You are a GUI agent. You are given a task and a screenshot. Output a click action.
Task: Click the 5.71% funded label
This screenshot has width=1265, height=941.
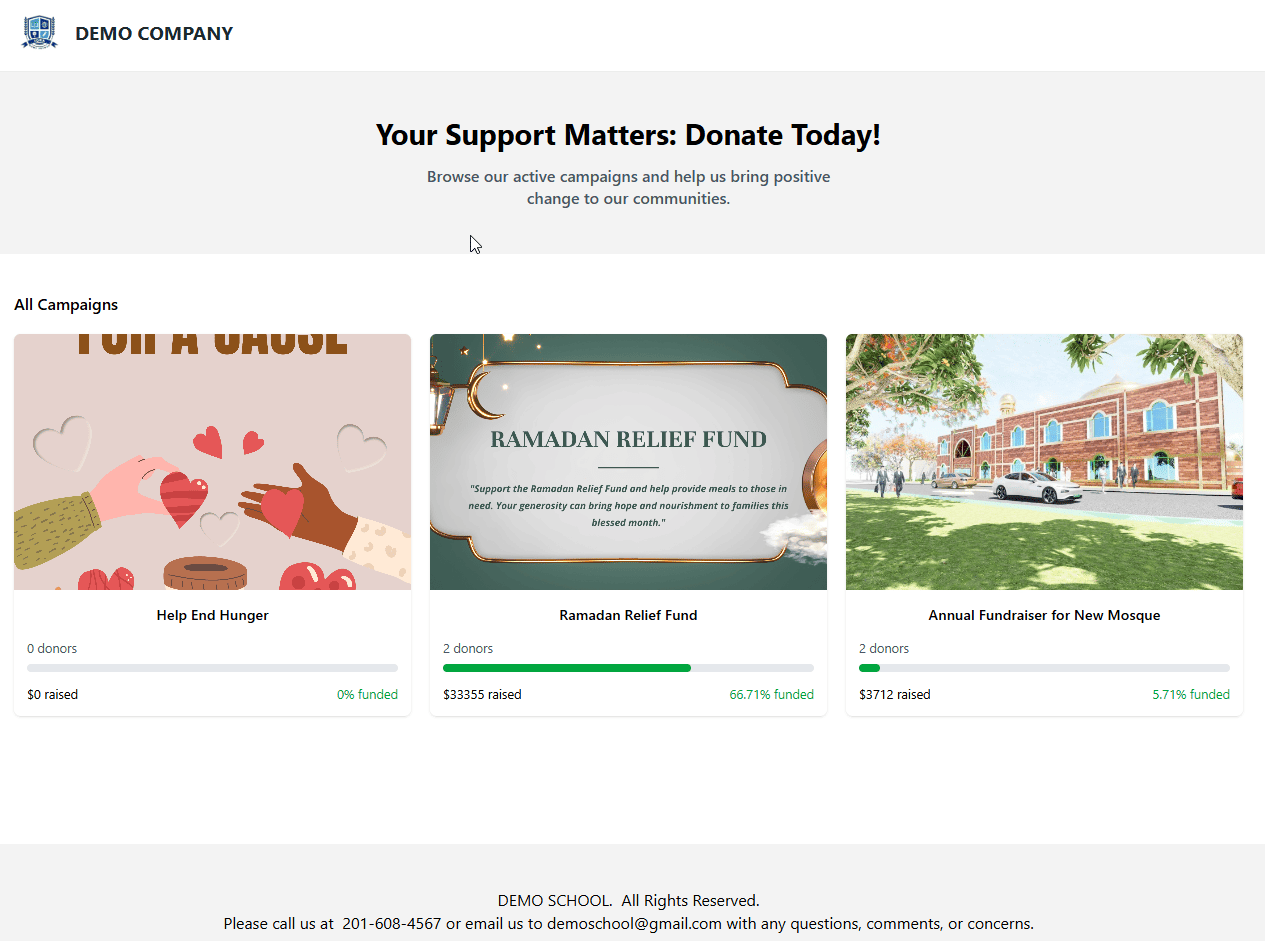1191,695
